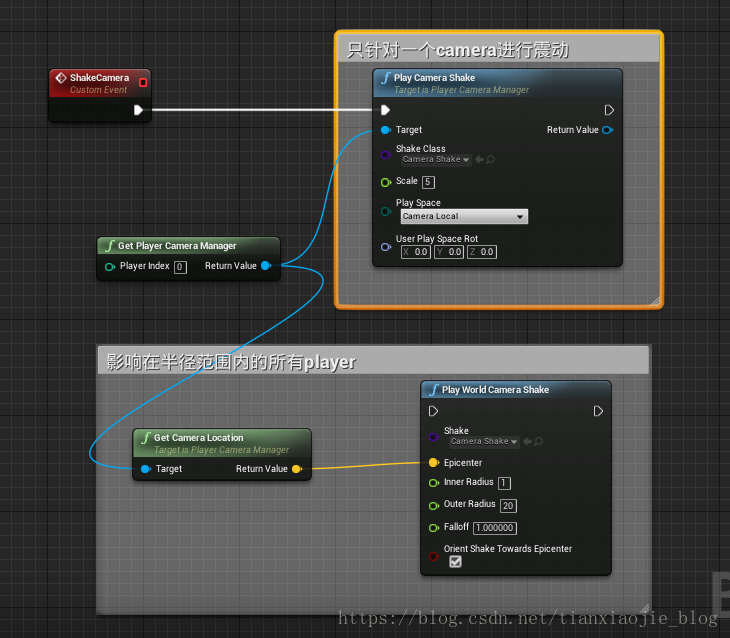Browse asset magnifier beside Shake Class
This screenshot has height=638, width=730.
490,159
